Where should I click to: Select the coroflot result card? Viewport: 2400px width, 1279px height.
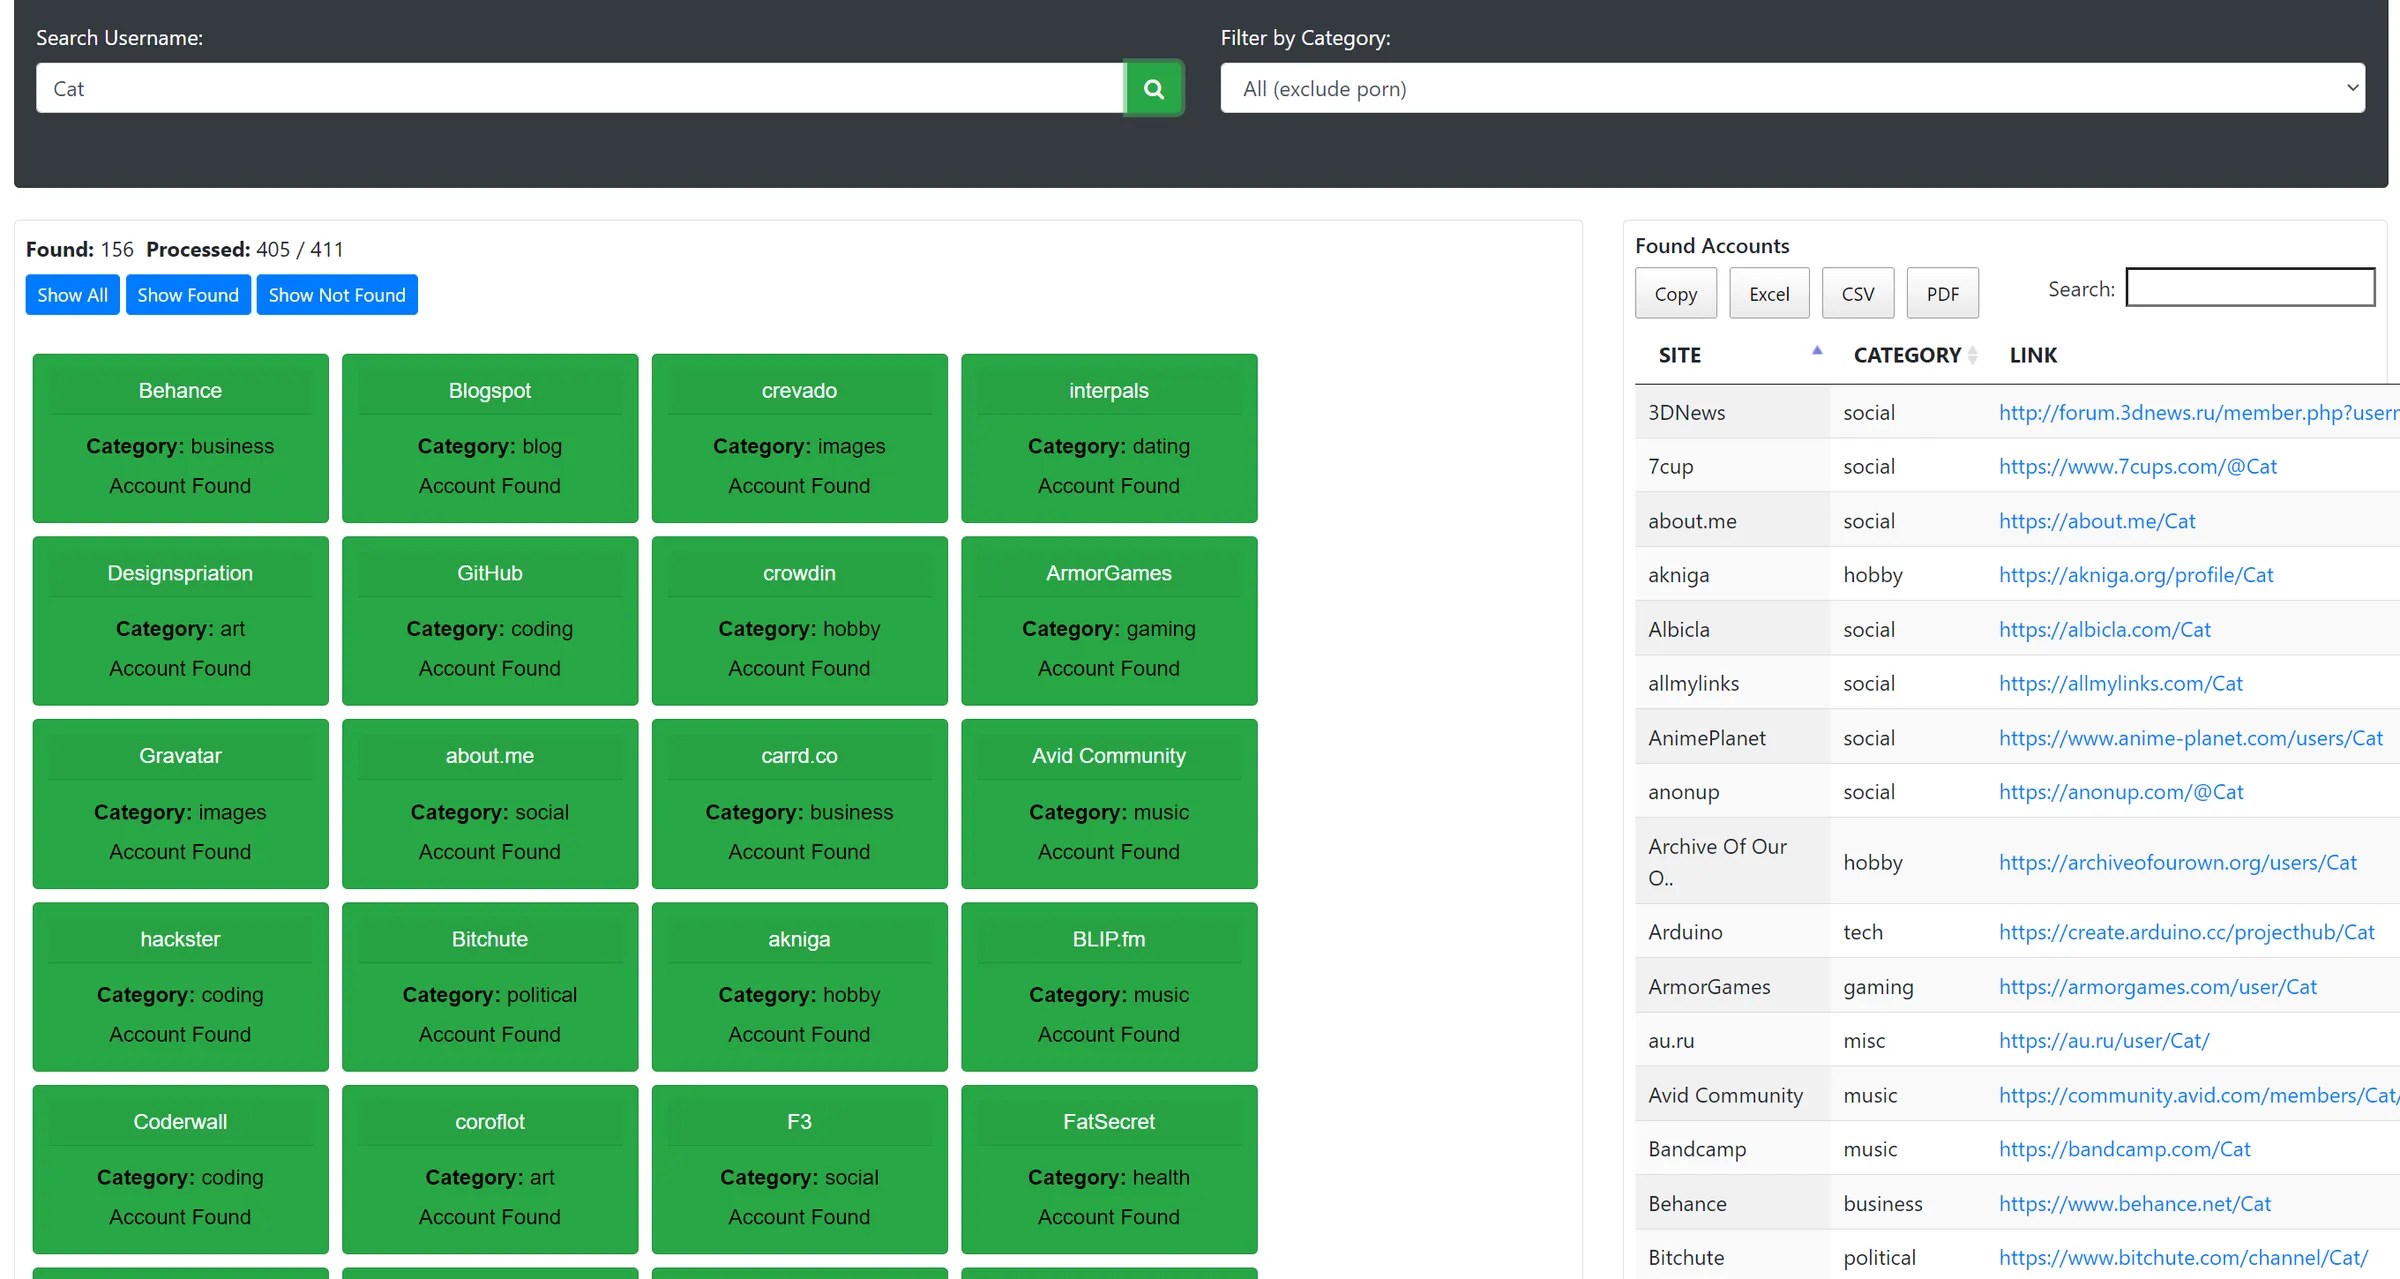coord(490,1170)
